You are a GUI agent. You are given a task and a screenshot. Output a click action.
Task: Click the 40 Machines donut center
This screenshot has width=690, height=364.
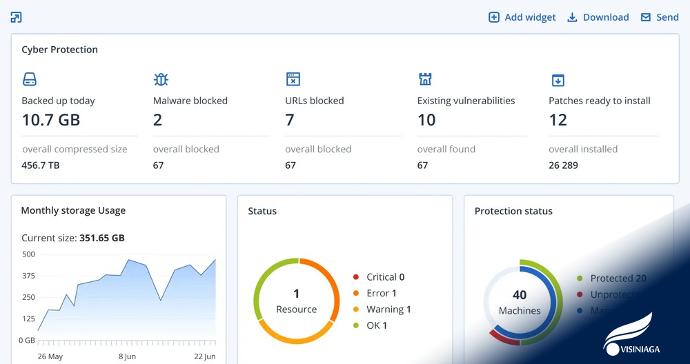click(x=520, y=302)
